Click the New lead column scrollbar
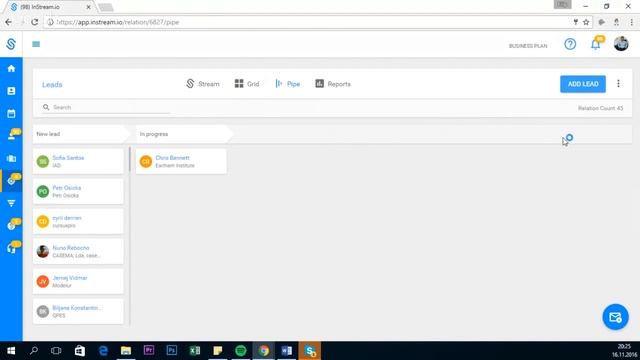 point(129,159)
